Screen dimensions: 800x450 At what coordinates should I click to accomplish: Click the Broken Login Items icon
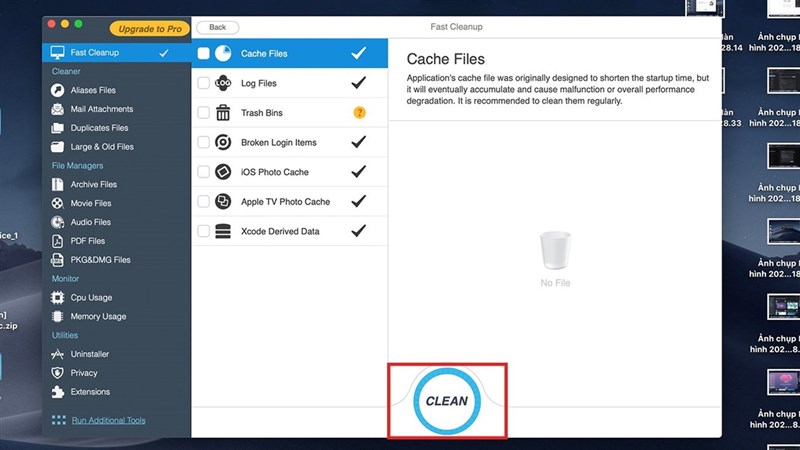click(223, 142)
